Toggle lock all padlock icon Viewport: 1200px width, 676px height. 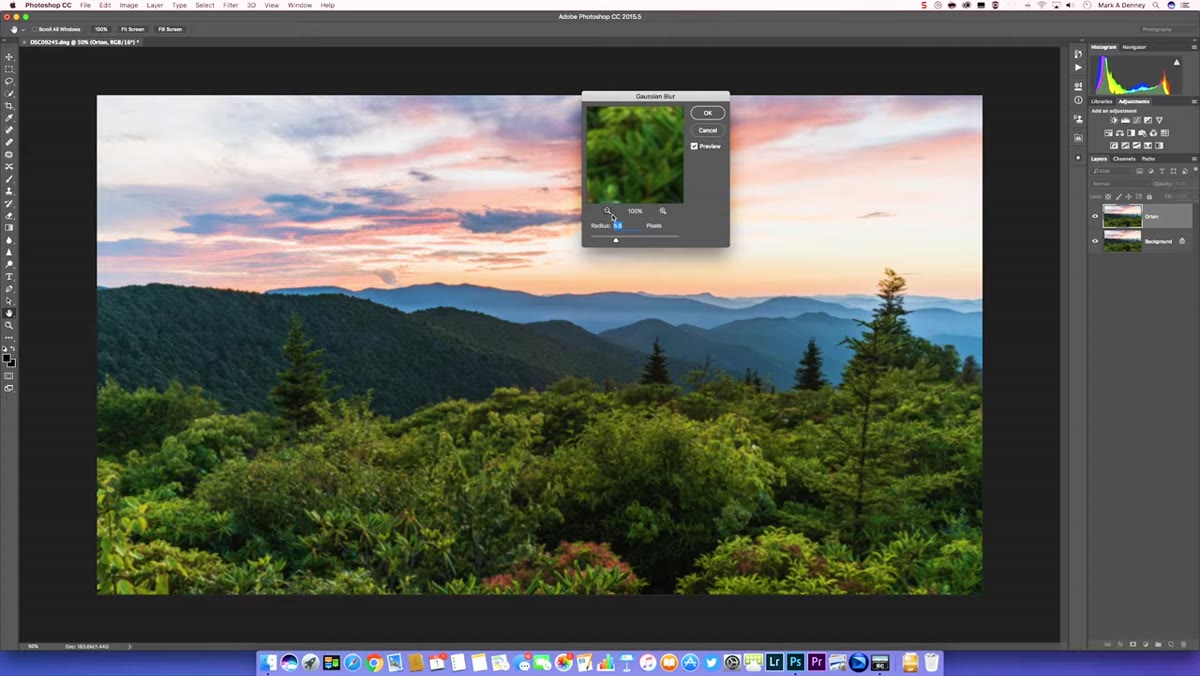coord(1149,197)
